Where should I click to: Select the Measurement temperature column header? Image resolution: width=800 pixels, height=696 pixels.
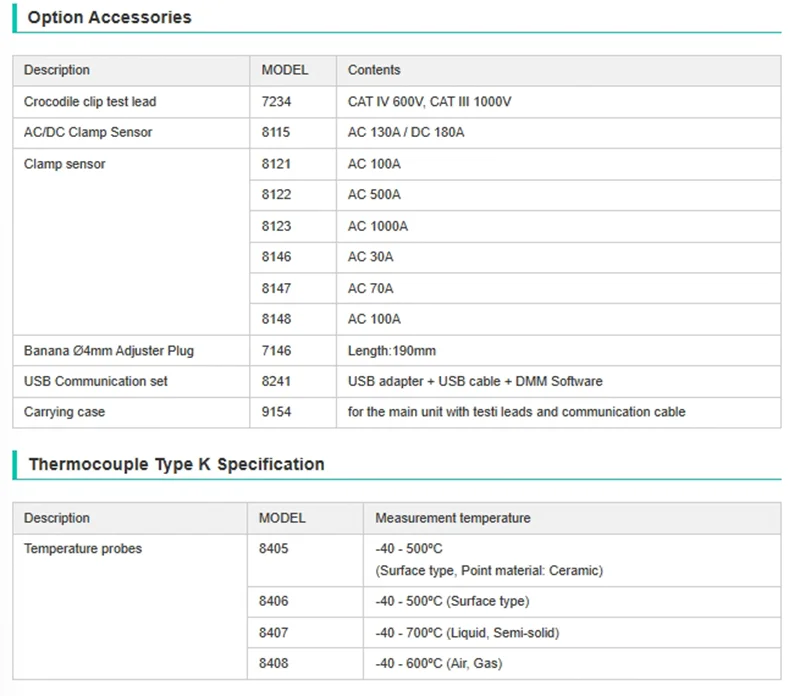(452, 518)
